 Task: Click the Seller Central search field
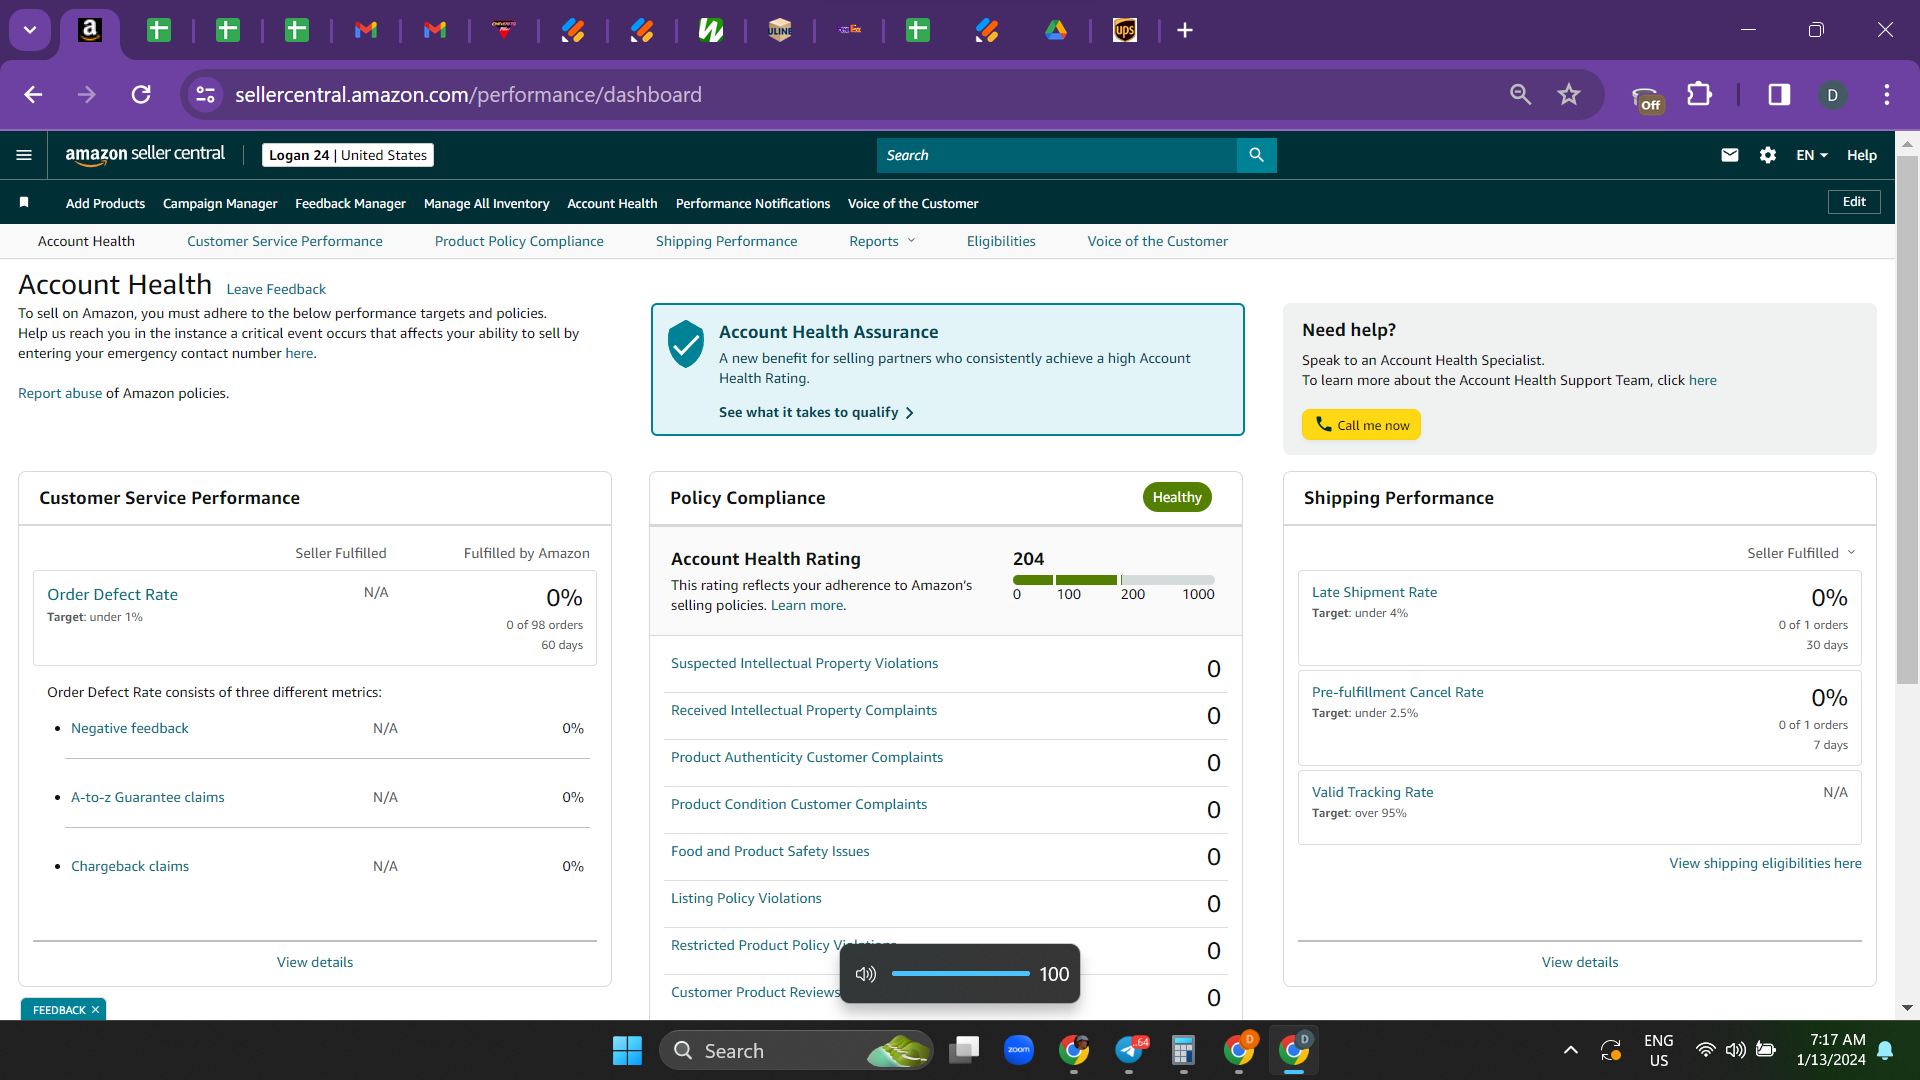[1056, 155]
